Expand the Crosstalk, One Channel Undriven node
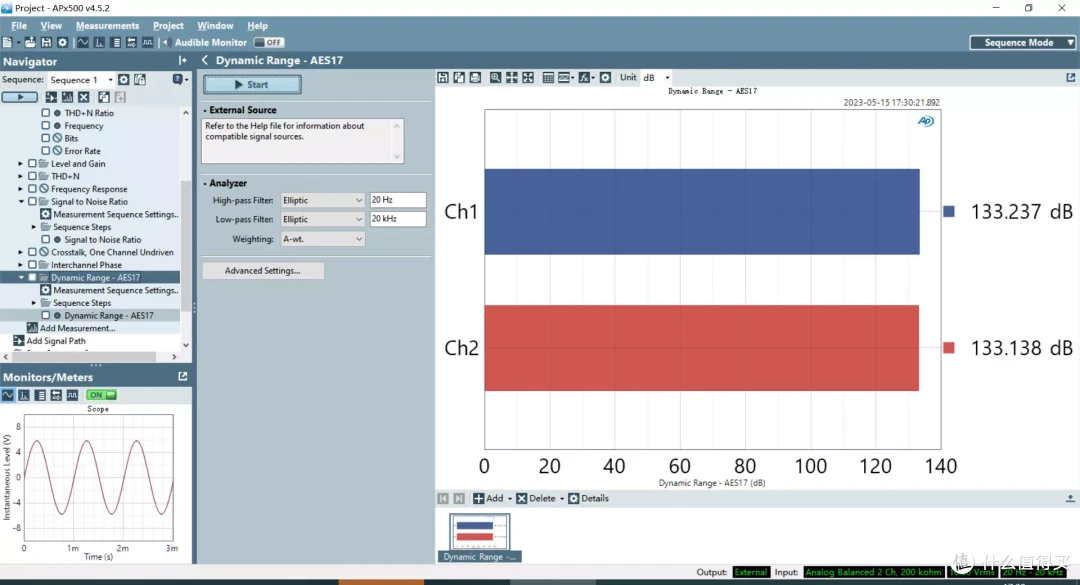 tap(21, 252)
